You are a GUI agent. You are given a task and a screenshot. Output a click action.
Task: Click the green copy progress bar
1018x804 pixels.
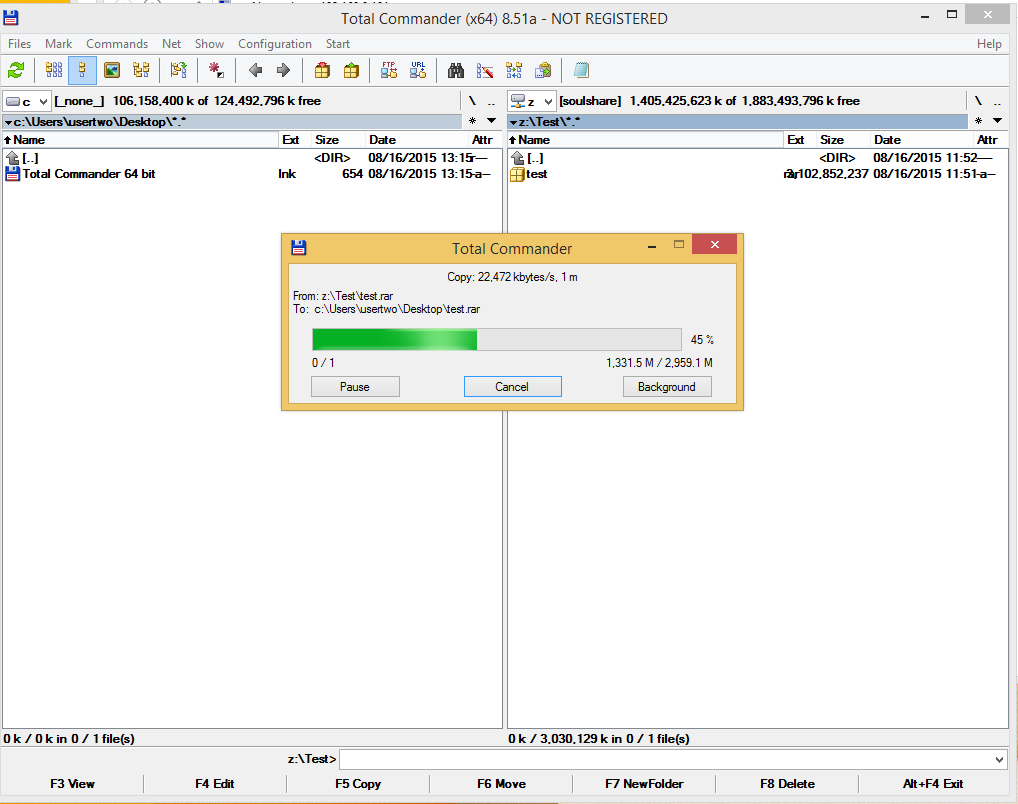click(497, 339)
